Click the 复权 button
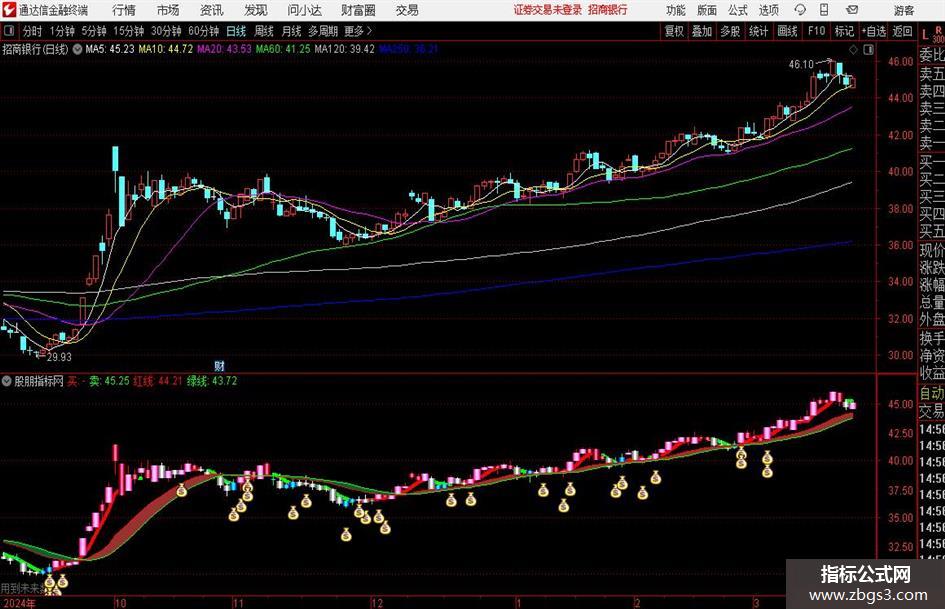The height and width of the screenshot is (609, 945). point(674,31)
